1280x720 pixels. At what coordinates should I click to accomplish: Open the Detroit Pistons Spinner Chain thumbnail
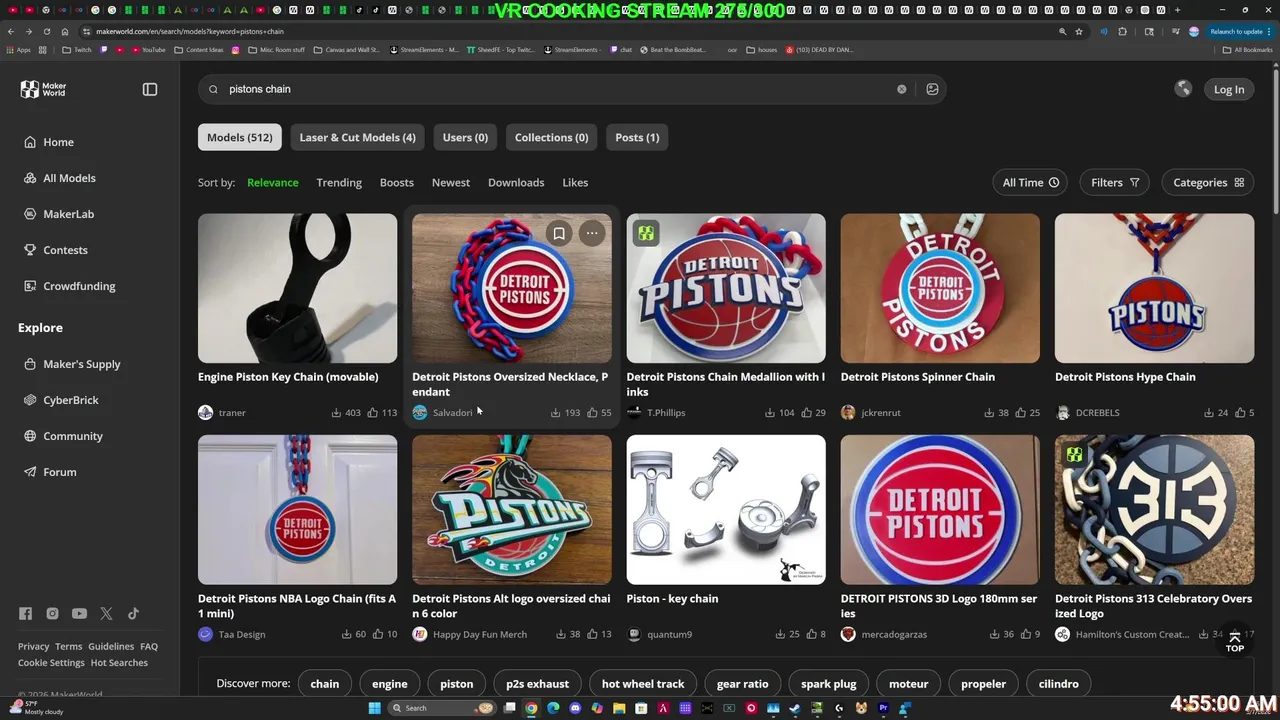point(940,288)
